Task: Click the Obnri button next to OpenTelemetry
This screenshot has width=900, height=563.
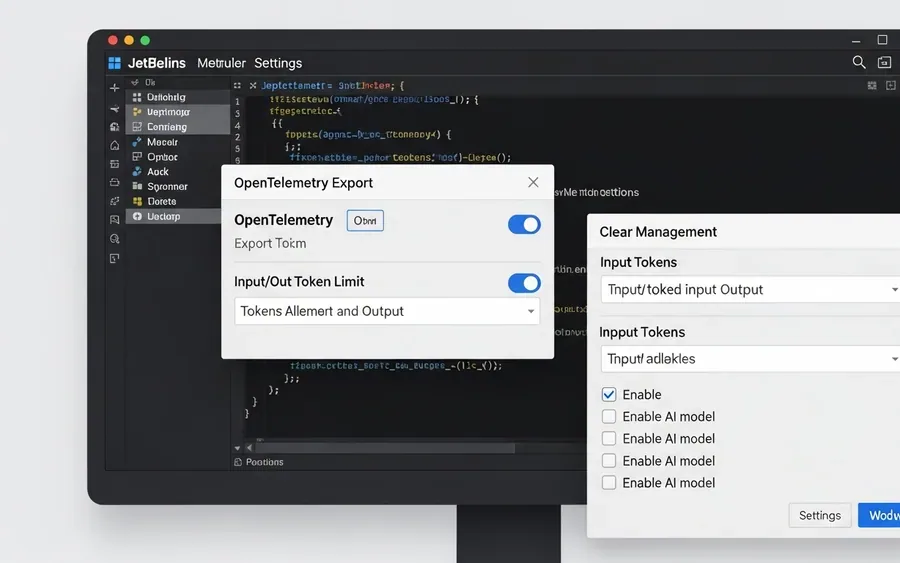Action: click(x=365, y=221)
